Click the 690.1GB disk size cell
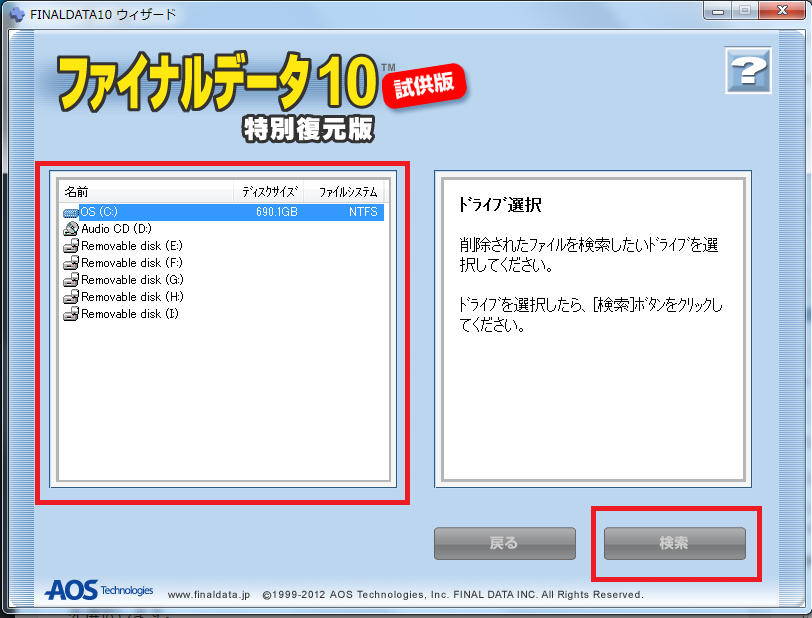 coord(277,212)
